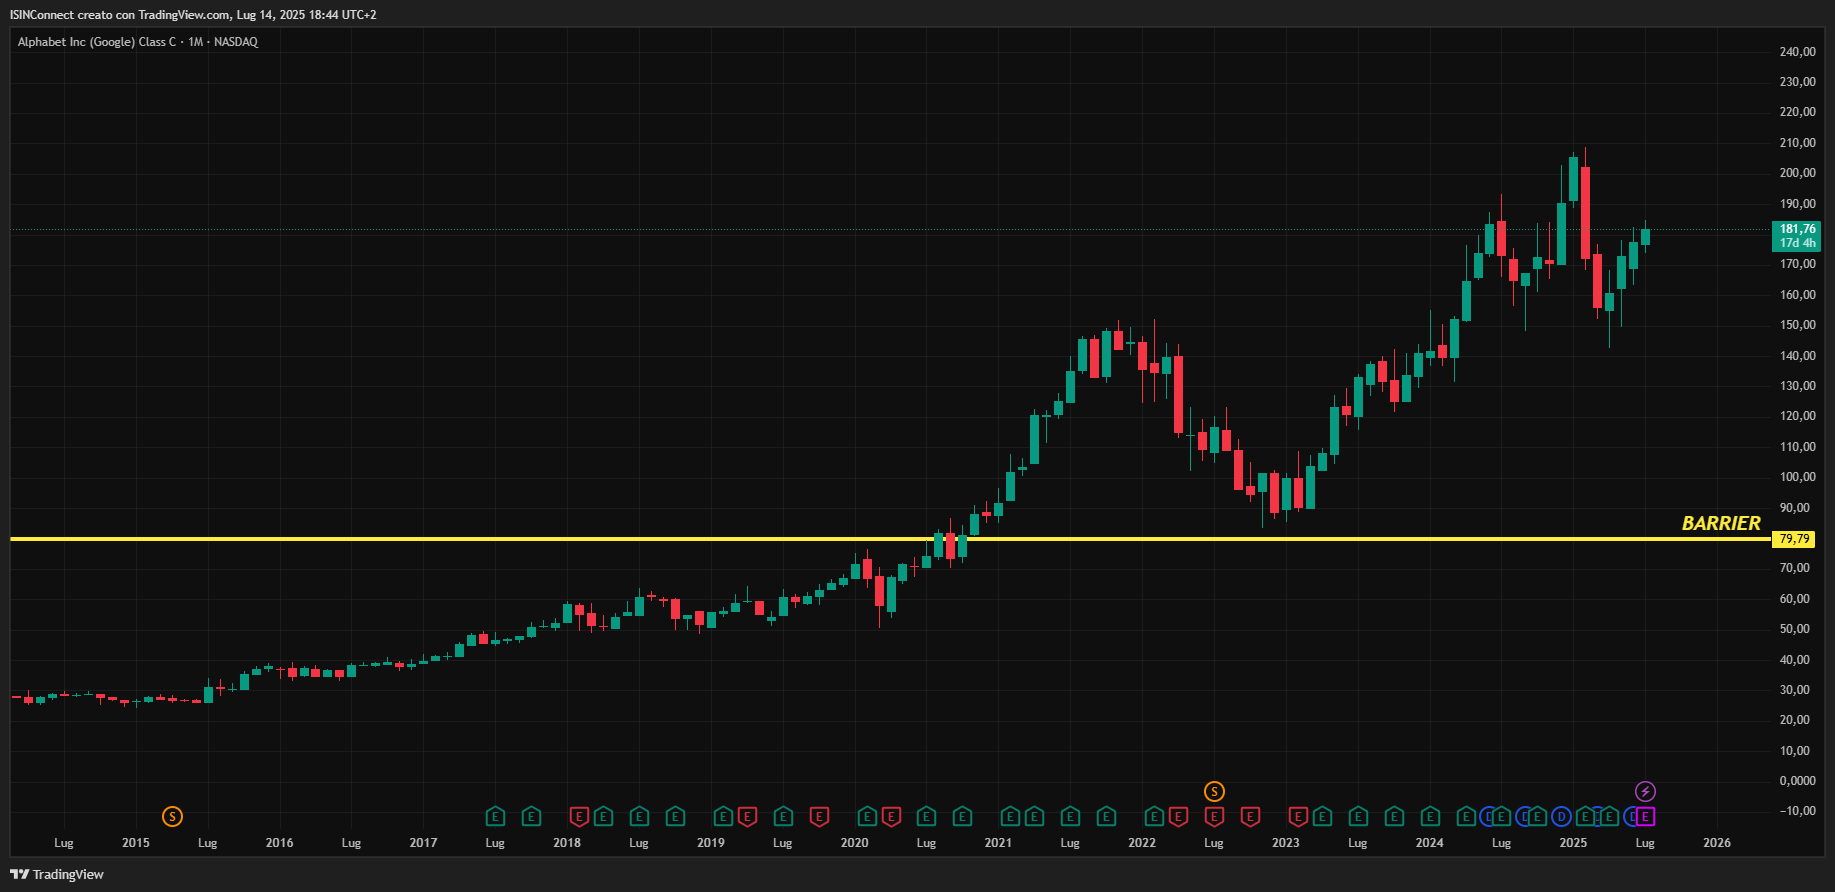Click the green 181,76 current price label
Screen dimensions: 1835x892
coord(1797,236)
